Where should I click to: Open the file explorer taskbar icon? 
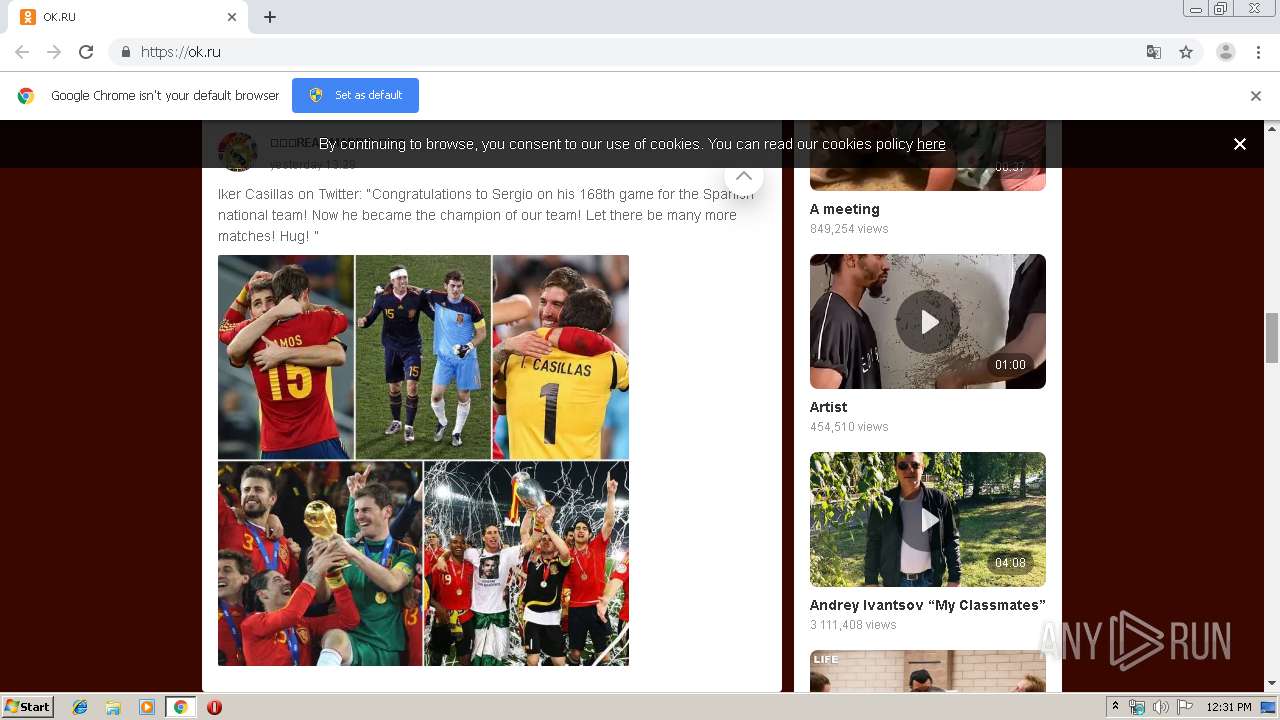113,707
